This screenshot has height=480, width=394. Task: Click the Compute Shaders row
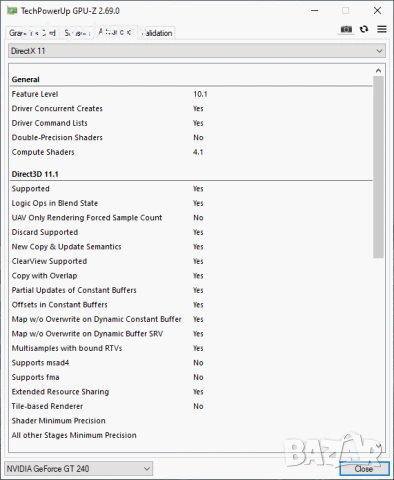[x=191, y=152]
